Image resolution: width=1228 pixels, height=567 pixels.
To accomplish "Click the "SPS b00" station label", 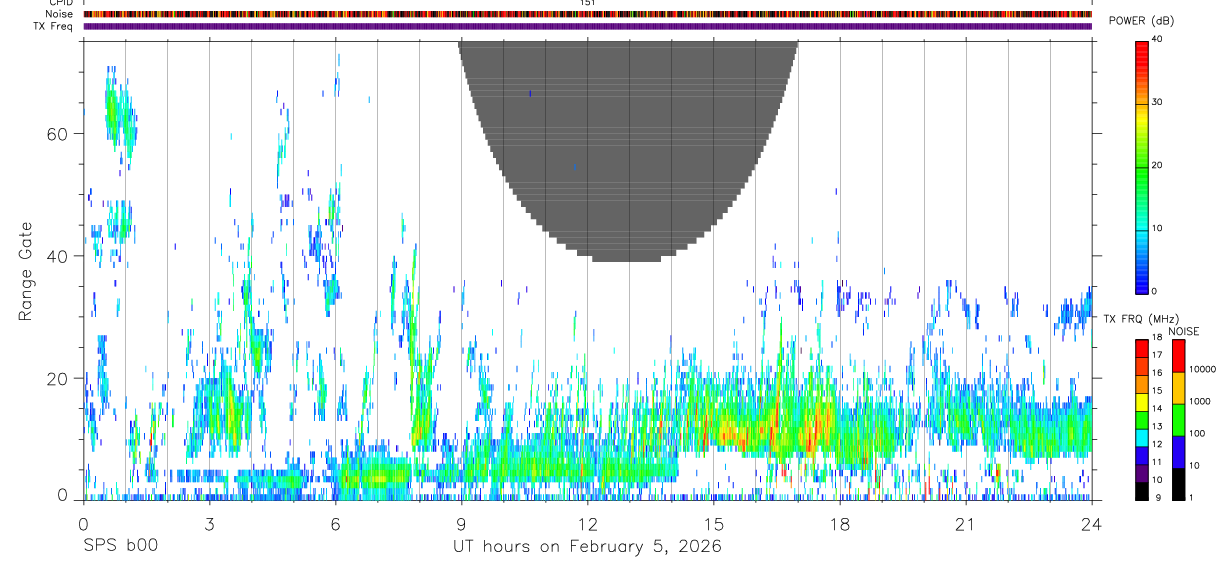I will click(120, 546).
